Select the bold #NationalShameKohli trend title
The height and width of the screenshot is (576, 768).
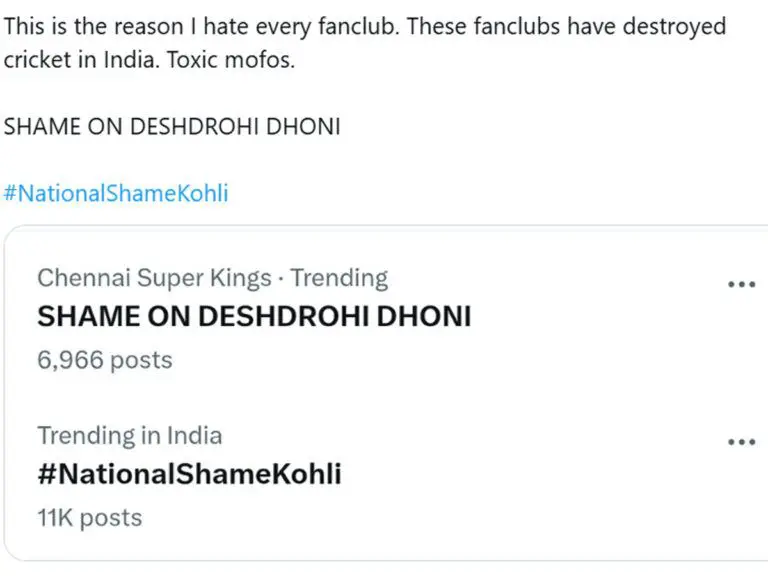189,473
